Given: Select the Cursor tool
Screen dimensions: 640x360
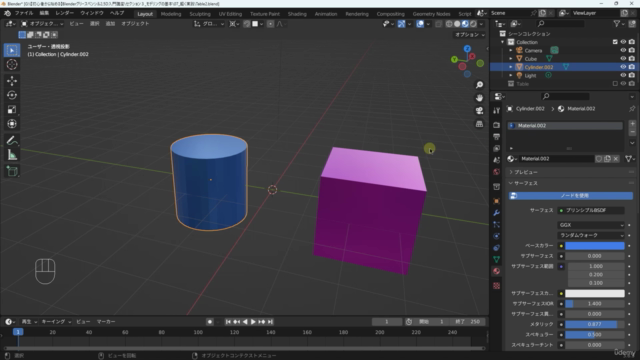Looking at the screenshot, I should pyautogui.click(x=12, y=64).
